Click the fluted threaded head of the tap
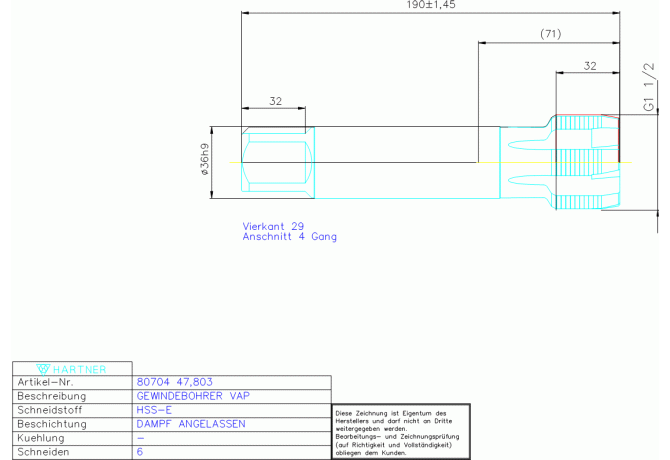Screen dimensions: 670x460 click(x=585, y=161)
